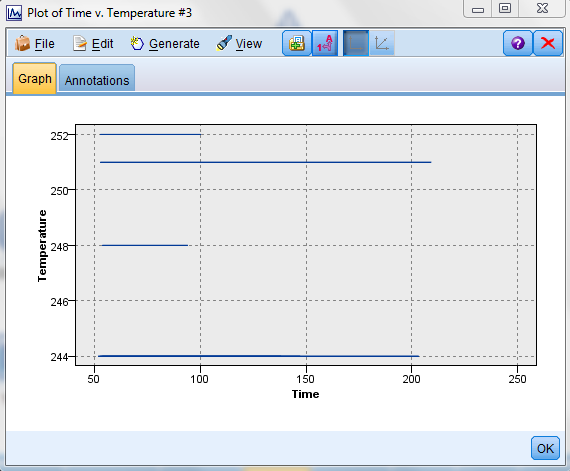Toggle the axes edit mode toolbar icon
The height and width of the screenshot is (471, 570).
382,43
